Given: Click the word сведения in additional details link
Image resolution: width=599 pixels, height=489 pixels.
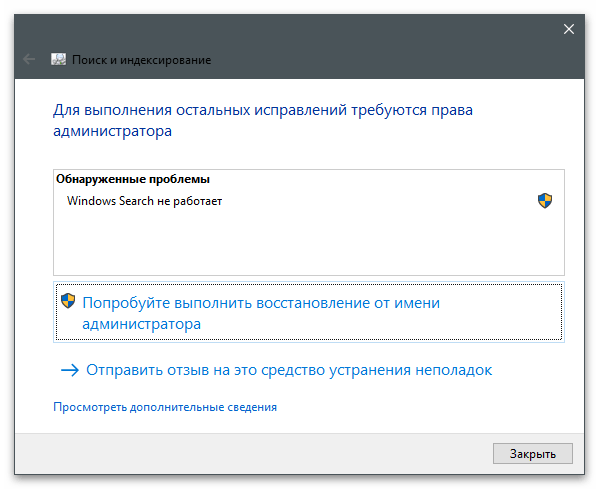Looking at the screenshot, I should [x=252, y=407].
